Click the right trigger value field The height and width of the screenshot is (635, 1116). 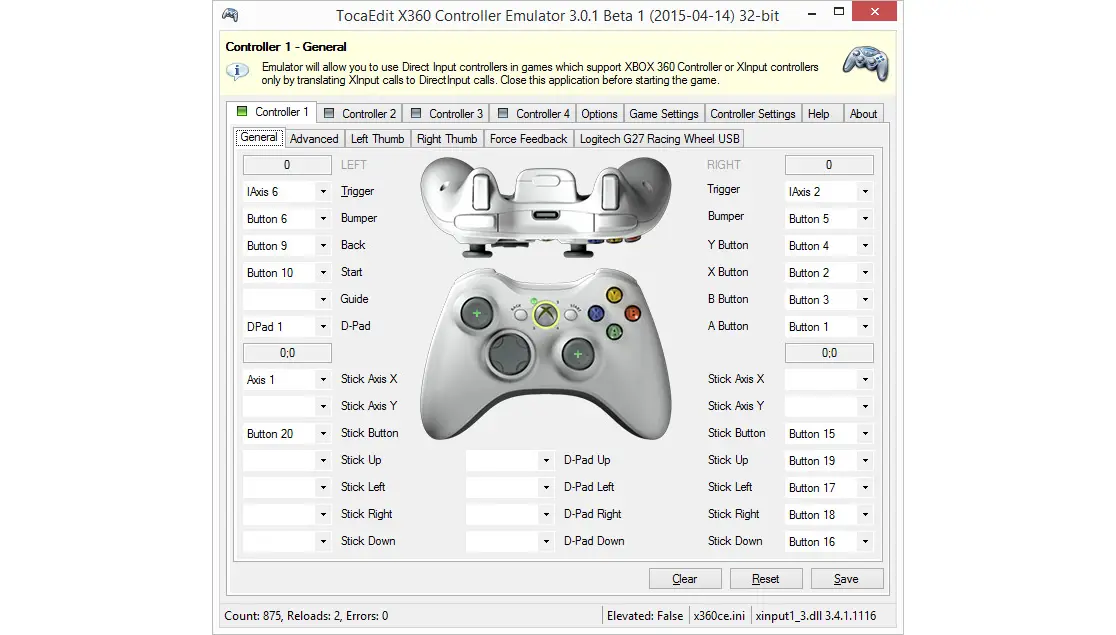coord(829,165)
